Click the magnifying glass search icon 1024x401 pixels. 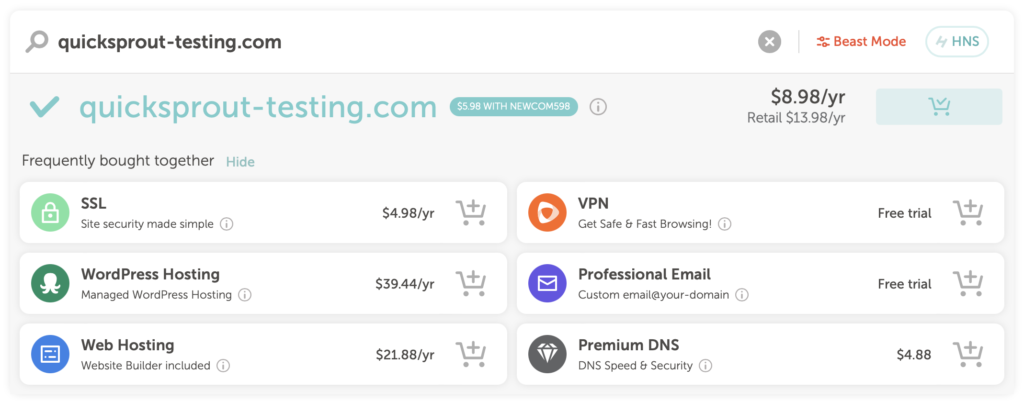point(37,42)
